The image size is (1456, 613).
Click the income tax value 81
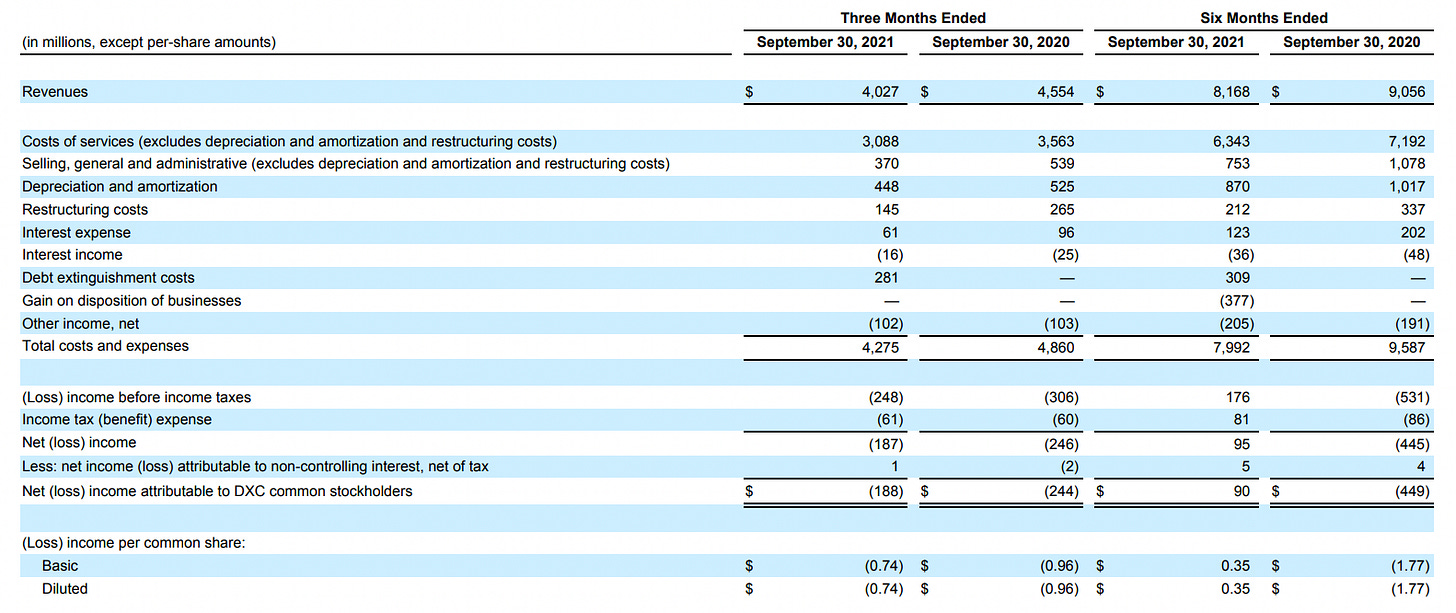[x=1240, y=420]
